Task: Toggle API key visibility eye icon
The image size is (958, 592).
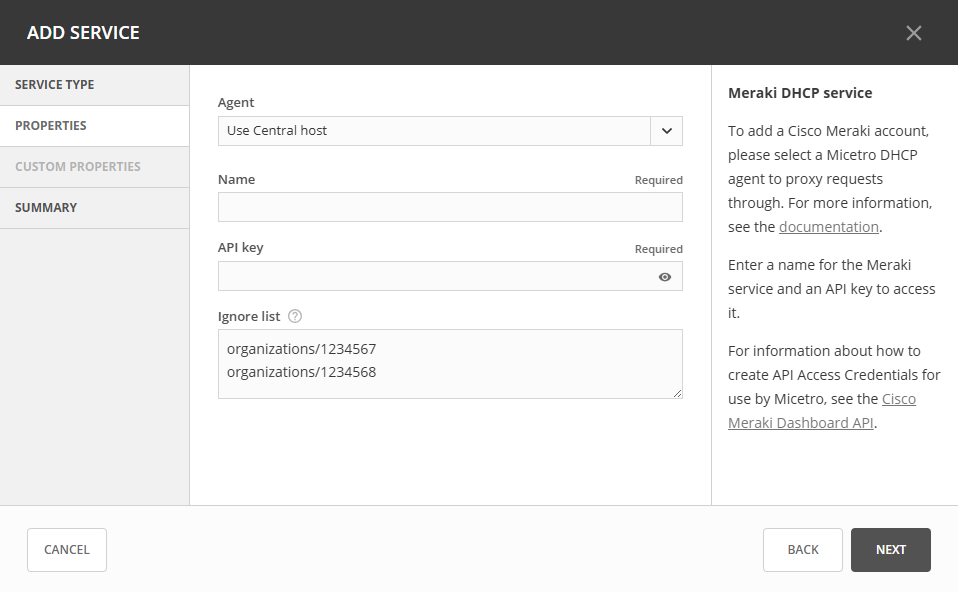Action: click(x=665, y=277)
